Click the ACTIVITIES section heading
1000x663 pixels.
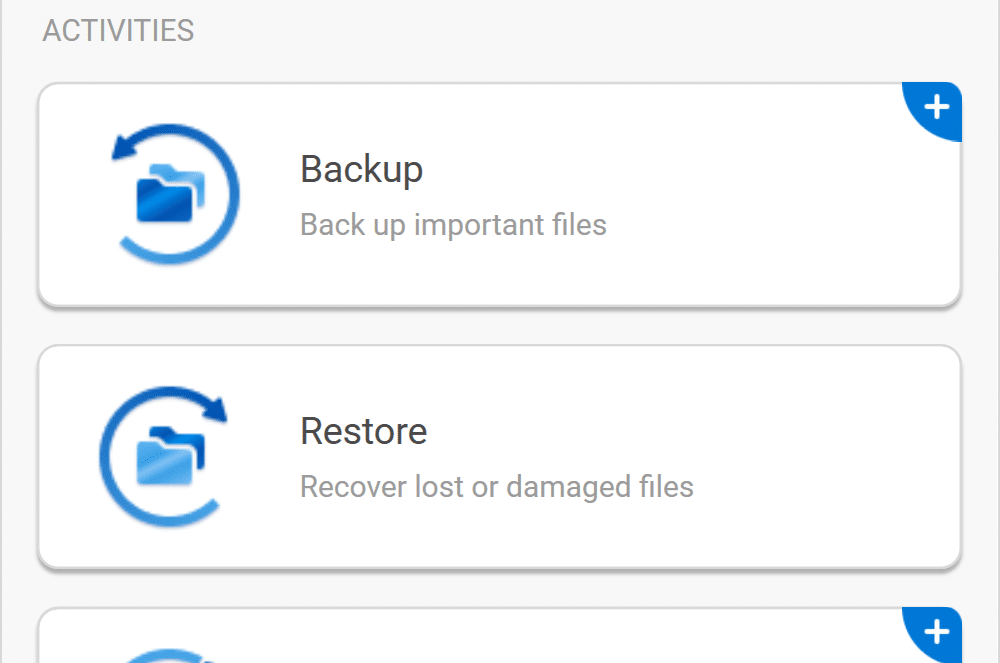(x=118, y=31)
